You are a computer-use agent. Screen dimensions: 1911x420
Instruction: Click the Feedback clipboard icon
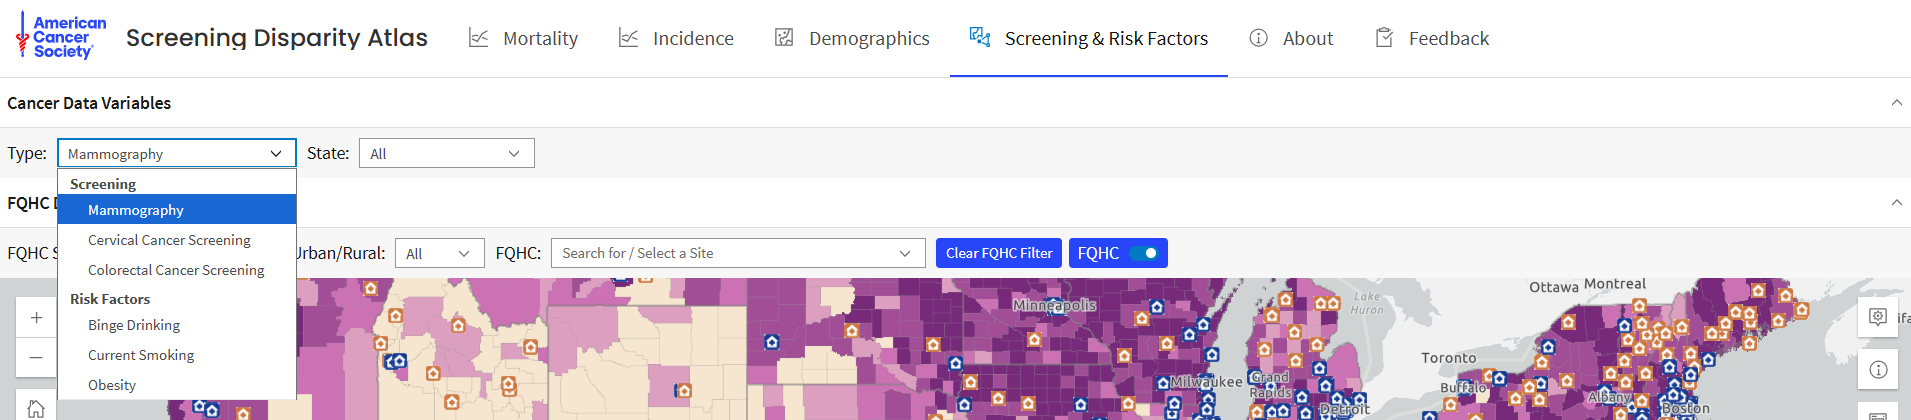click(1384, 38)
